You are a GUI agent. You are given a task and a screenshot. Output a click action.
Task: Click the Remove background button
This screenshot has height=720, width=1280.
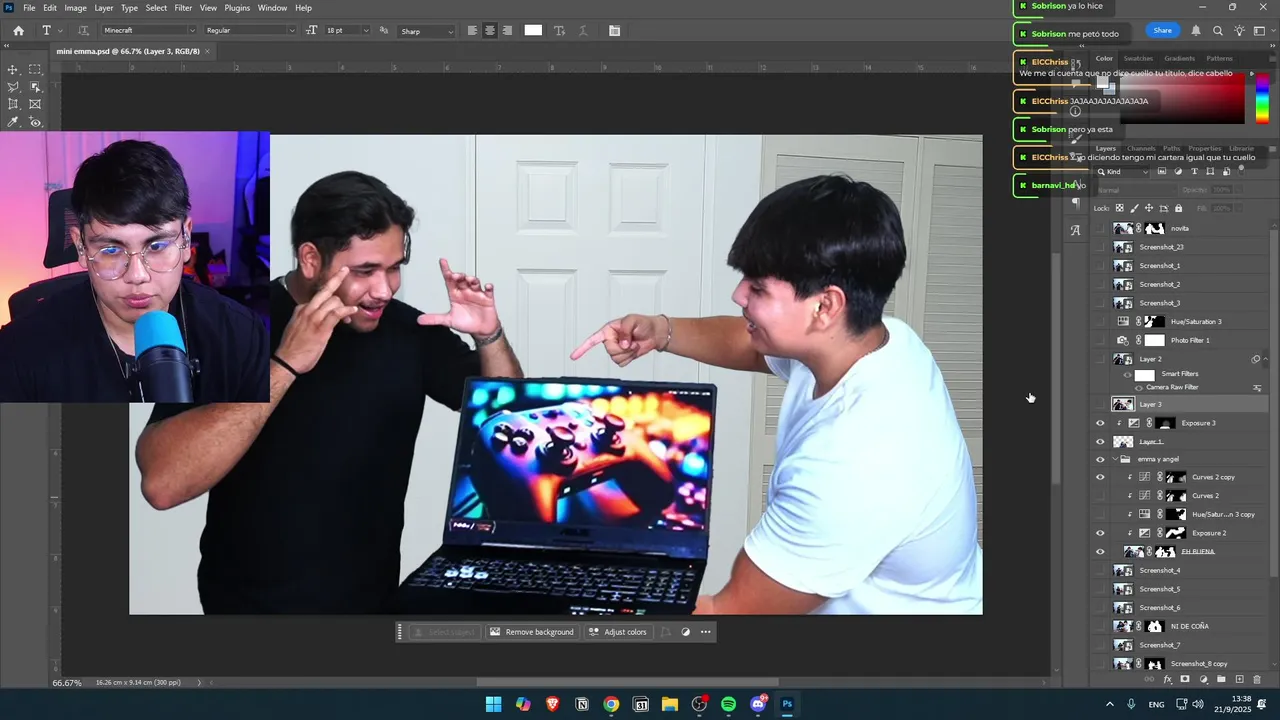coord(531,632)
